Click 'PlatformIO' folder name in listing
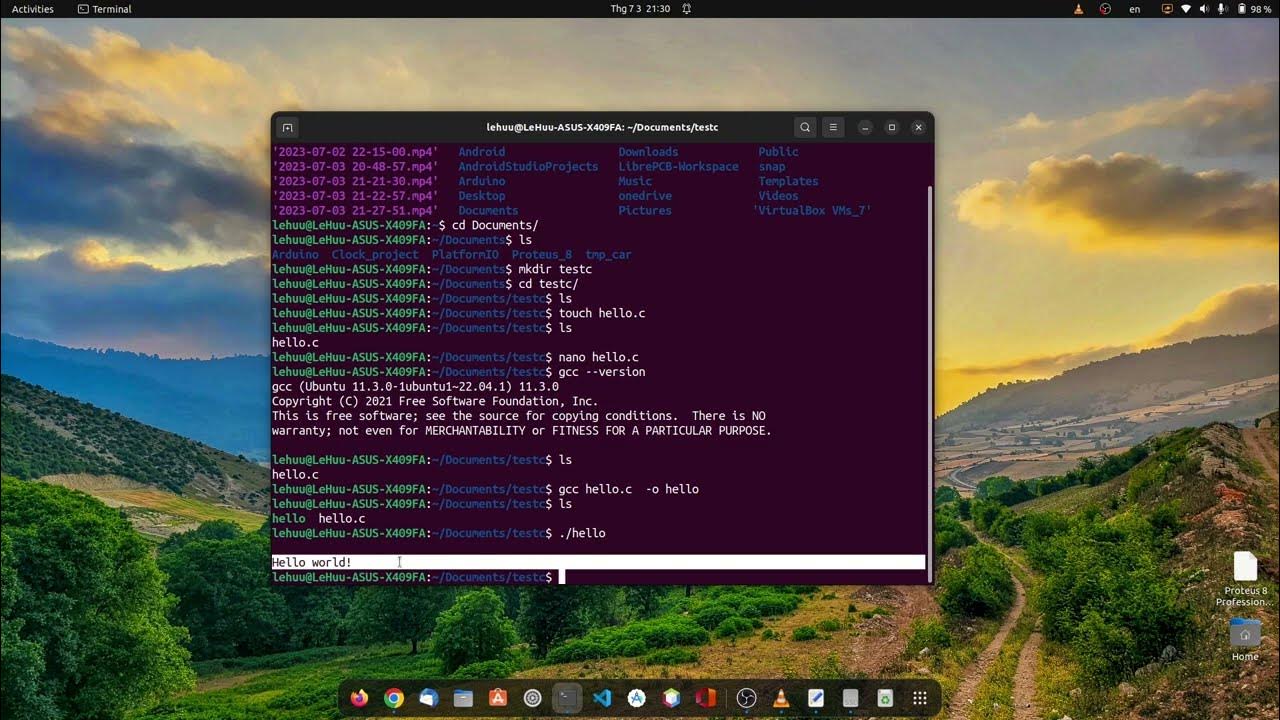The height and width of the screenshot is (720, 1280). click(465, 255)
